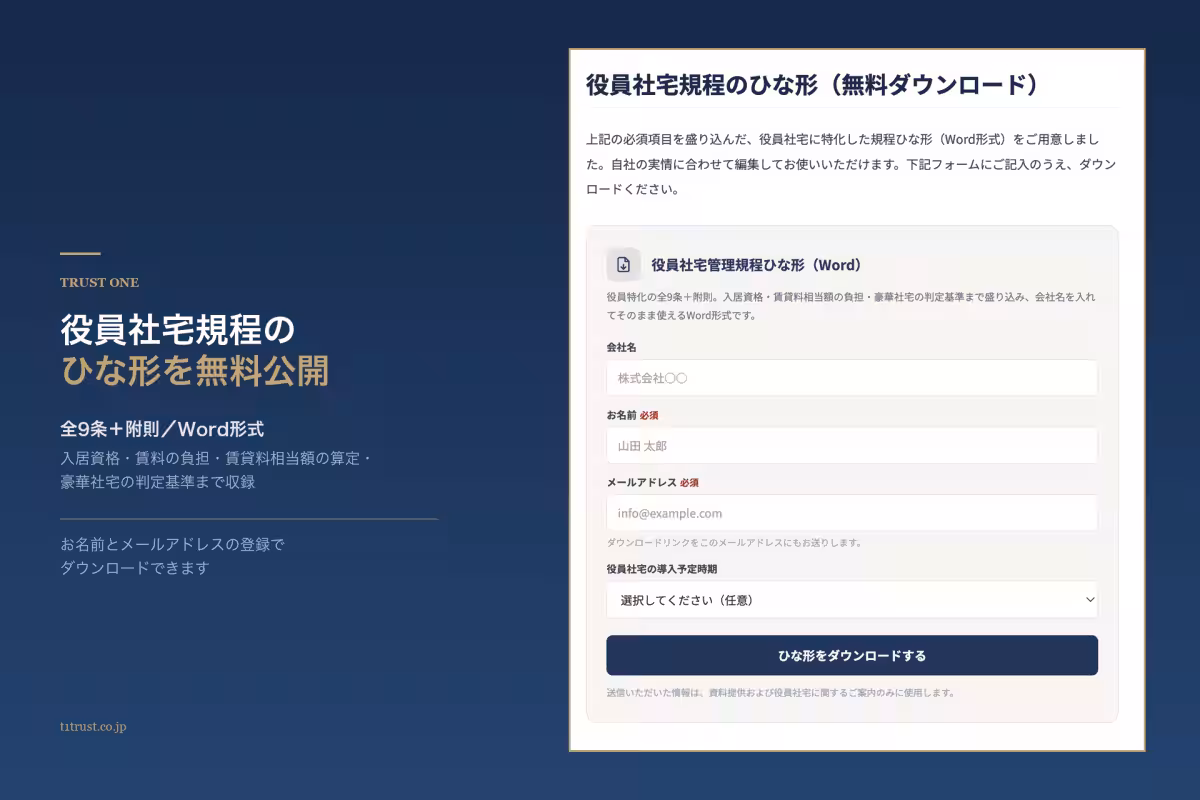This screenshot has height=800, width=1200.
Task: Click the メールアドレス 必須 label
Action: 652,482
